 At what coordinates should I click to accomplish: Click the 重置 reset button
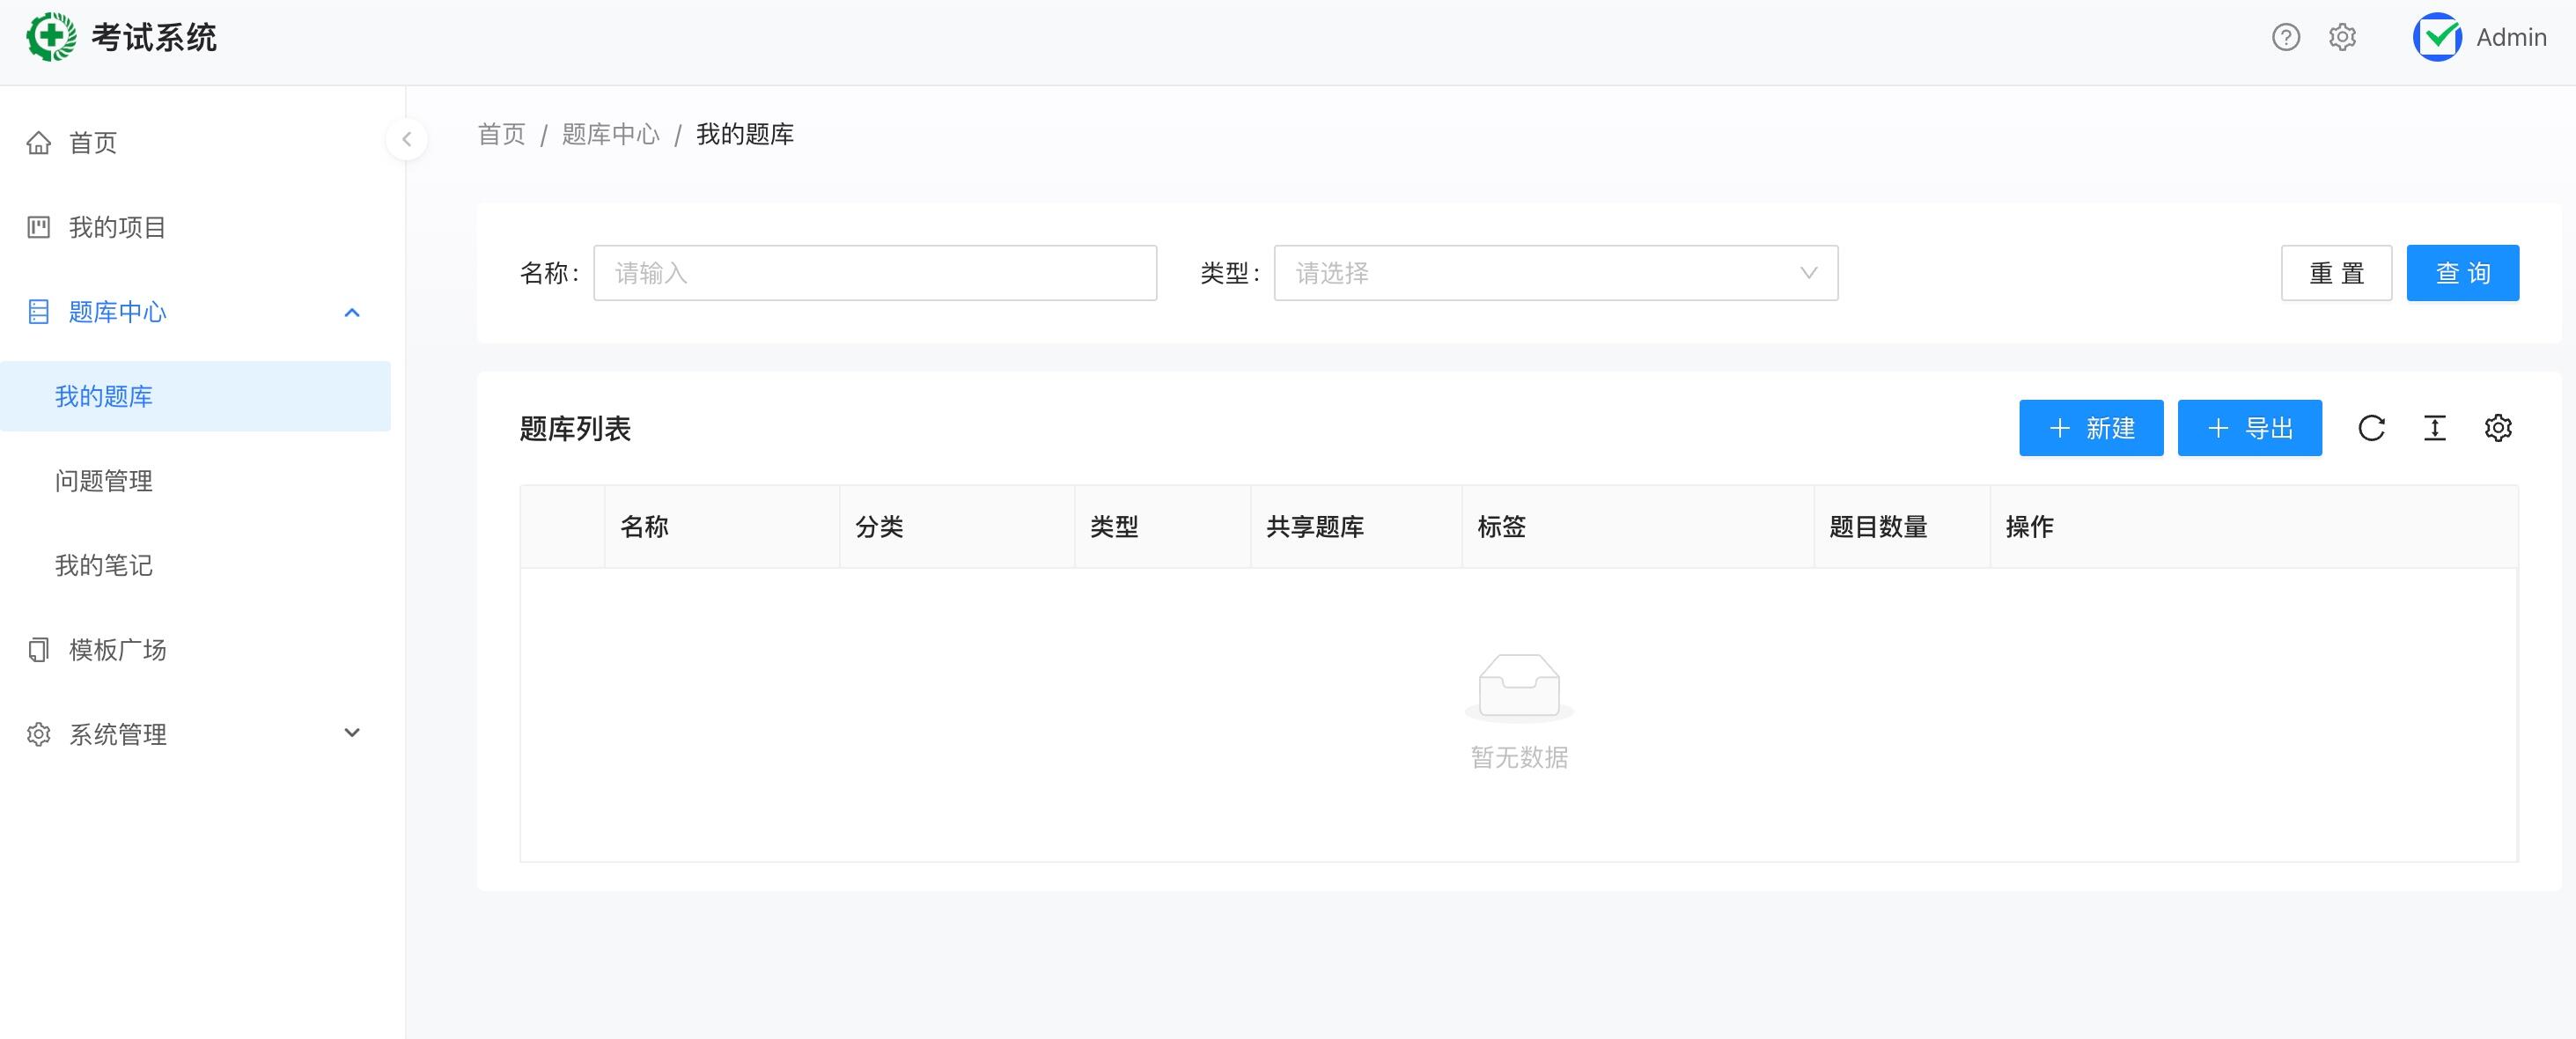click(x=2336, y=273)
